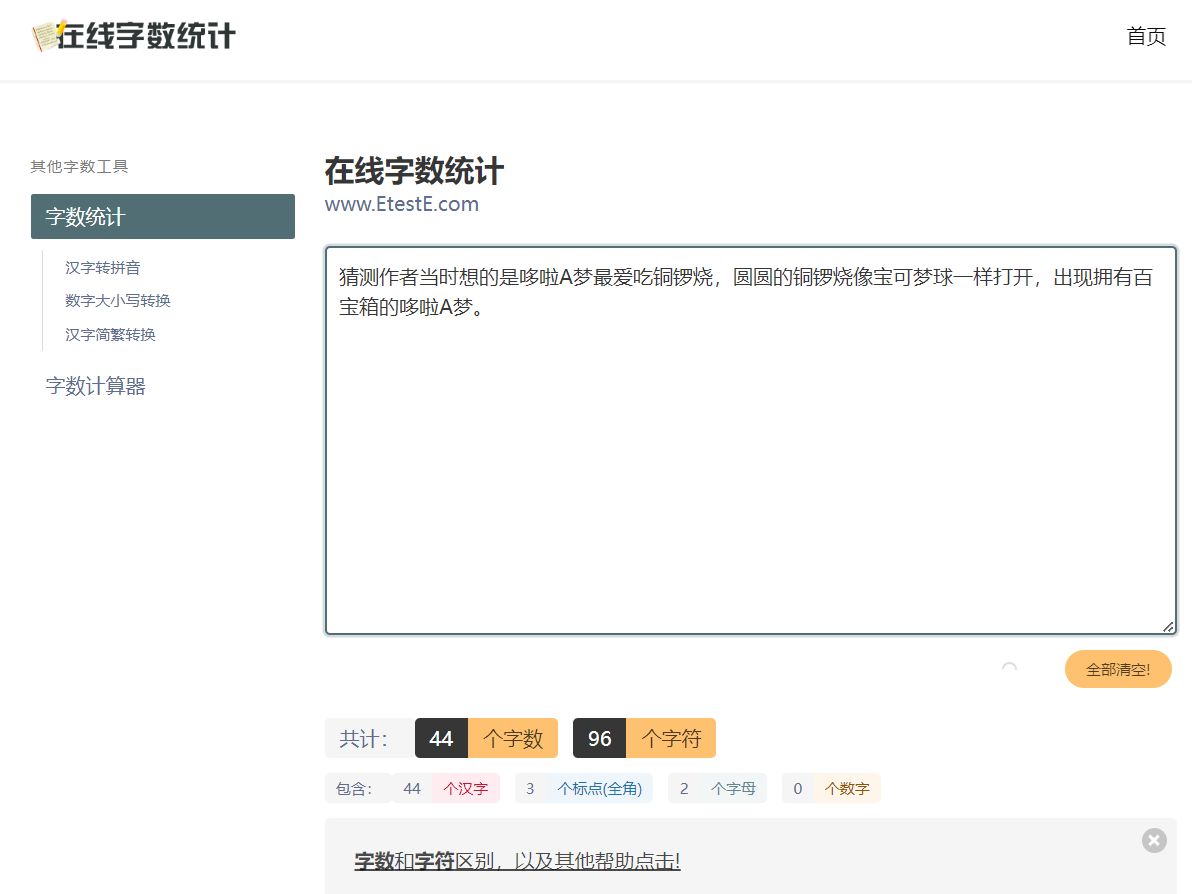Click the 44 个汉字 count badge

(x=446, y=788)
